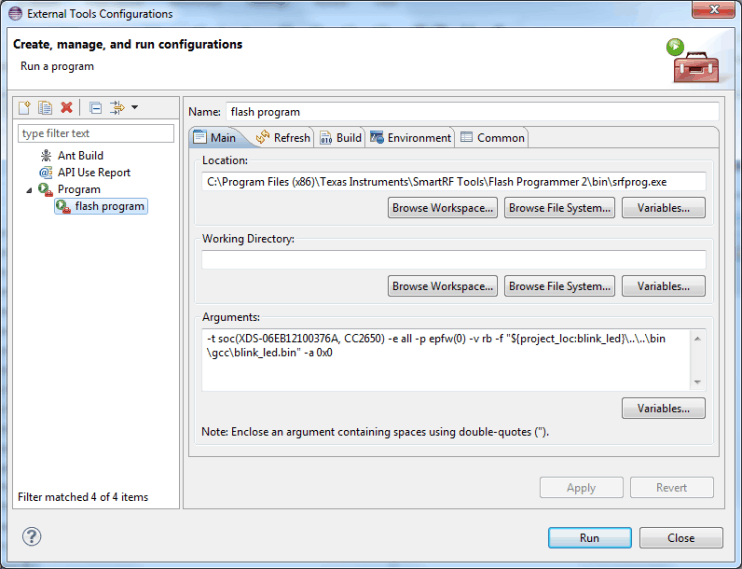Click the Eclipse icon in title bar
742x569 pixels.
point(15,13)
